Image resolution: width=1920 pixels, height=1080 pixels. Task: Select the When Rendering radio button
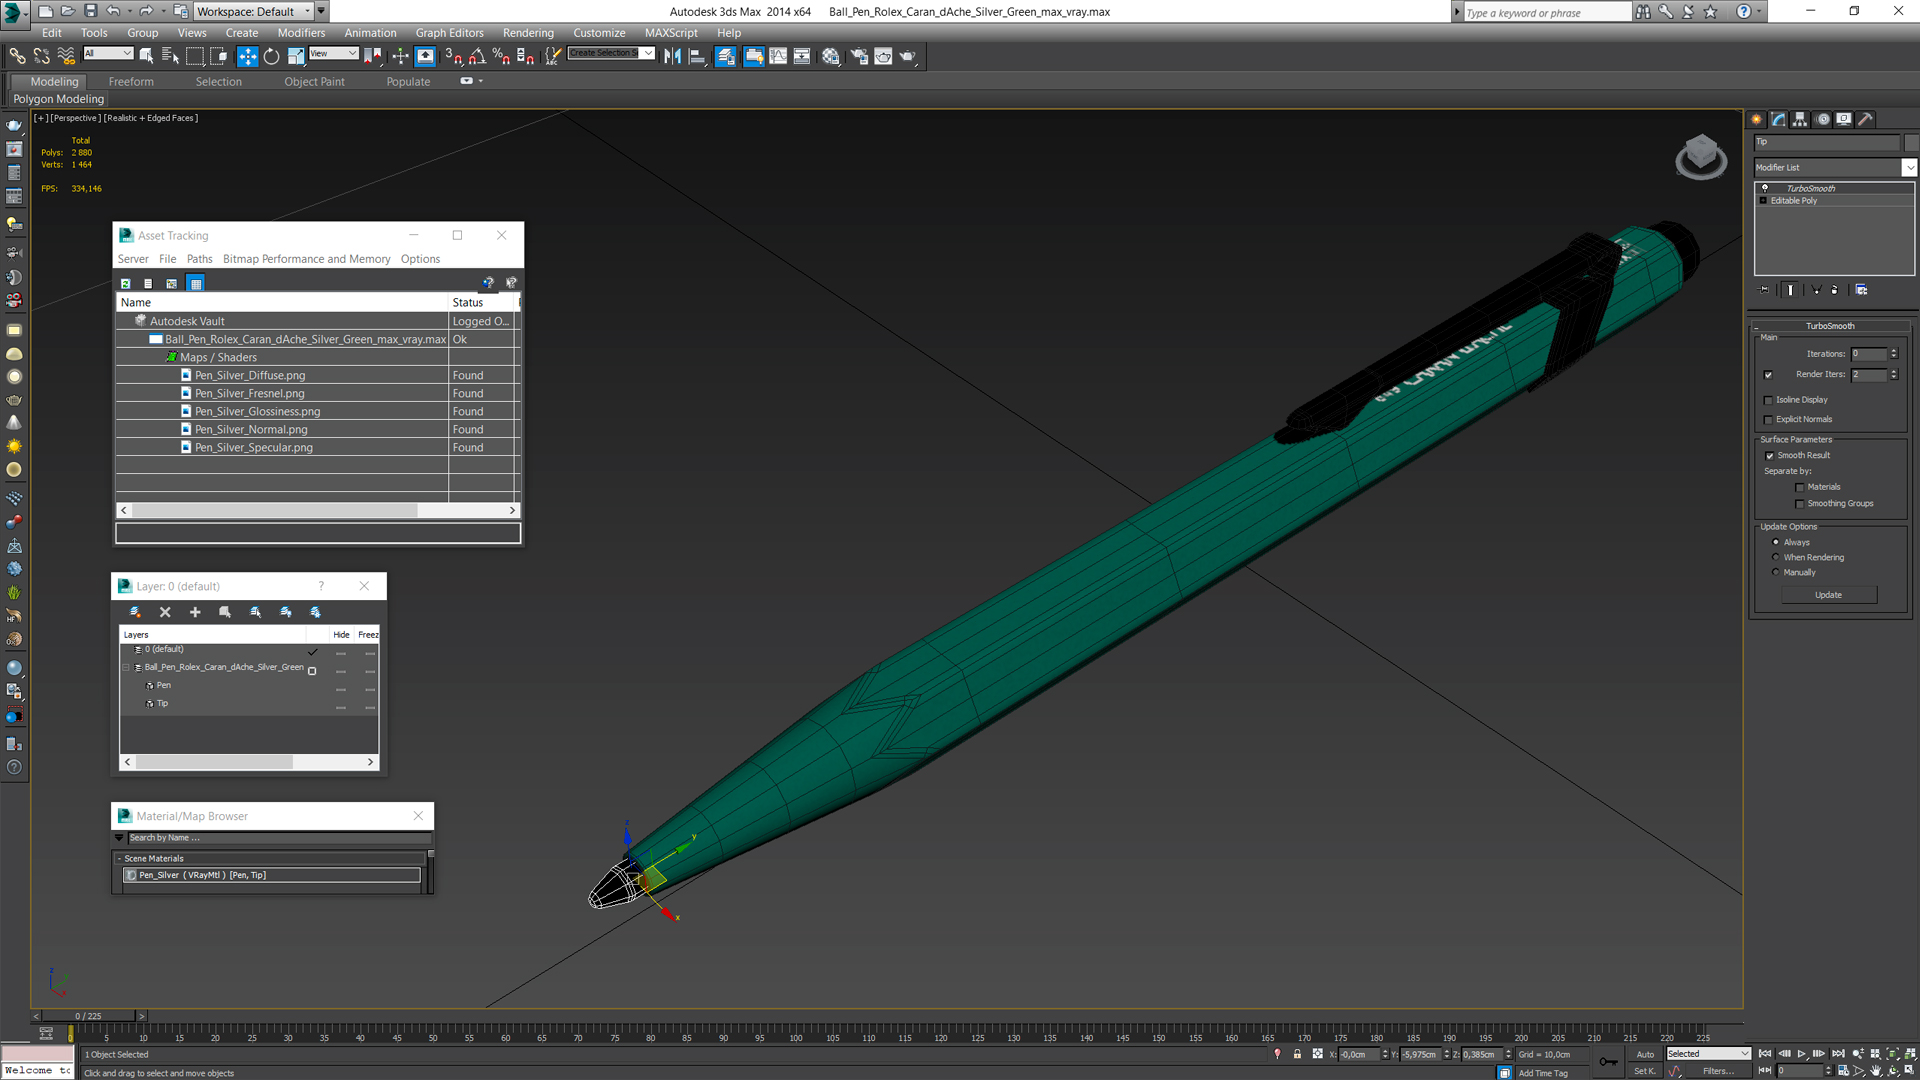[1776, 557]
